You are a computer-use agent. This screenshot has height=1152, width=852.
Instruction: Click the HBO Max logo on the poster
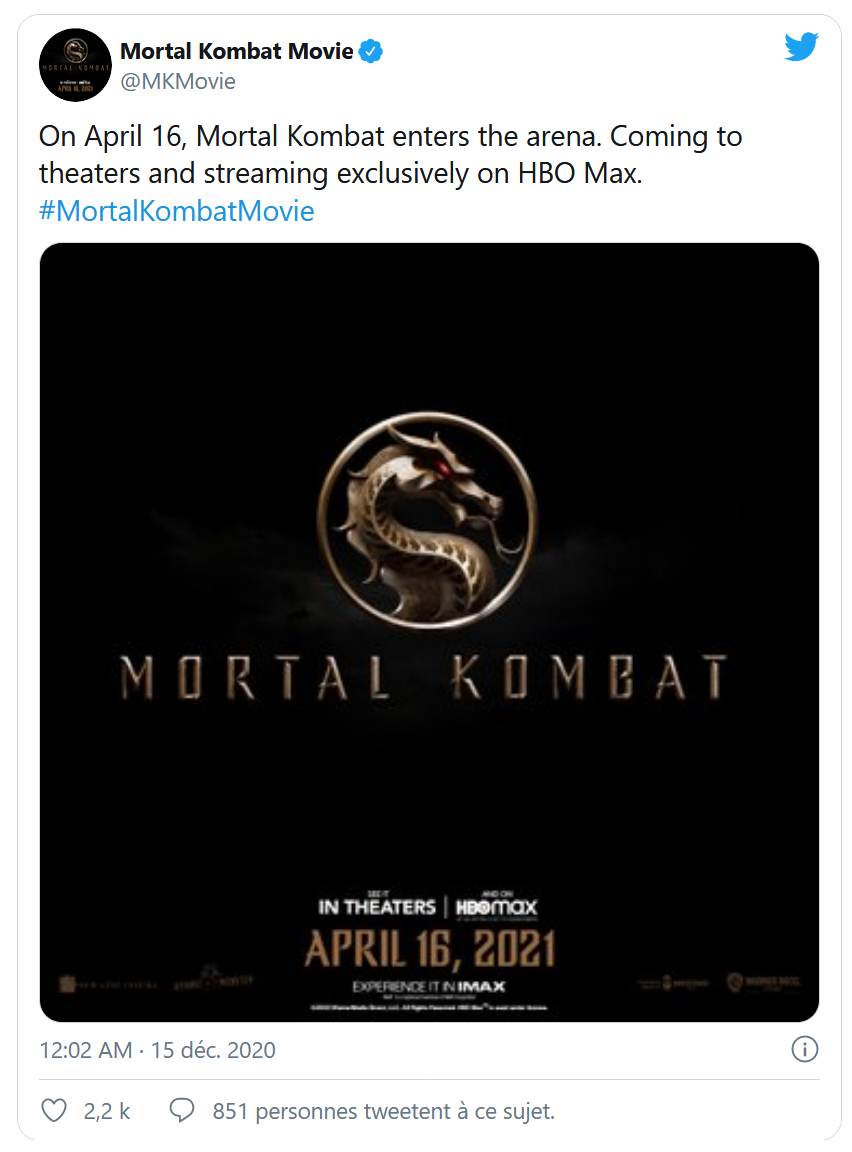pos(496,907)
